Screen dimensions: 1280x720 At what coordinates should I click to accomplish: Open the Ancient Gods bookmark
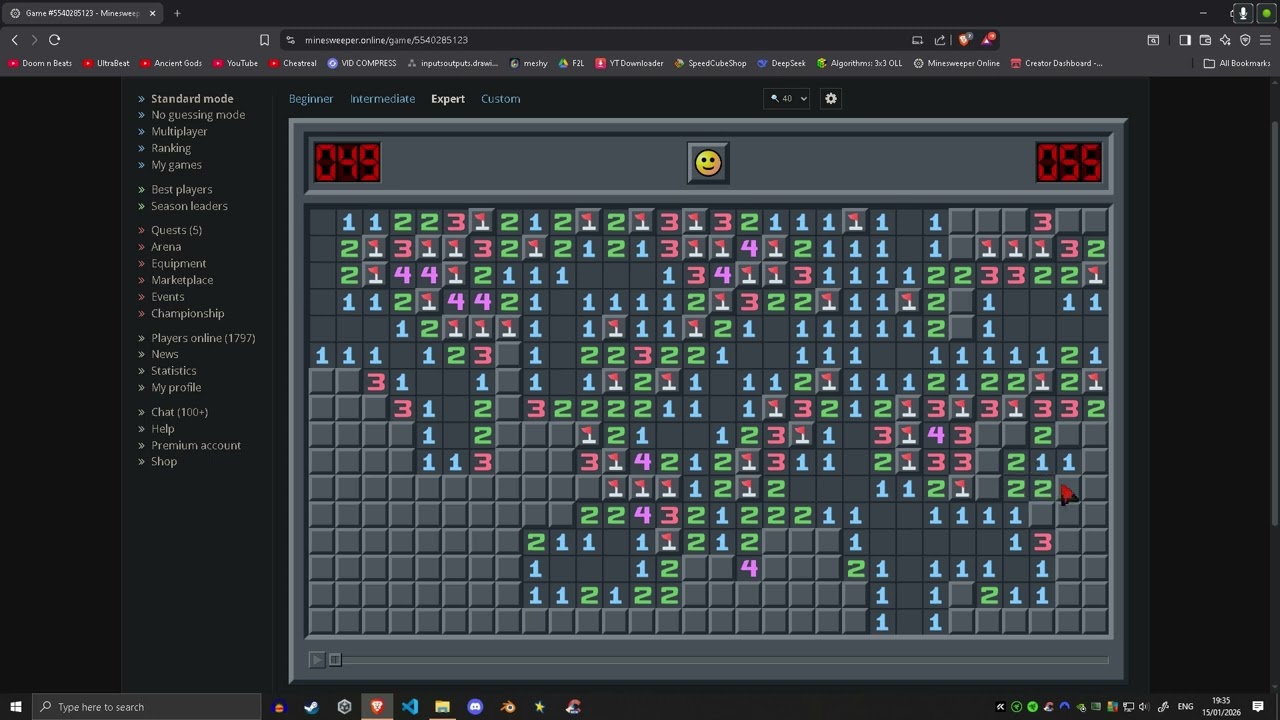[x=170, y=63]
